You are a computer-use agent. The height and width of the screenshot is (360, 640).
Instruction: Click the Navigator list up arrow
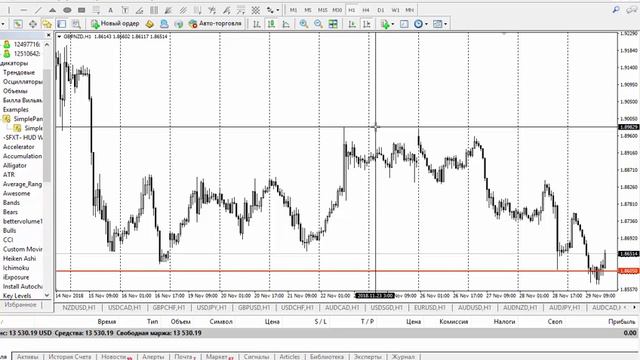(x=47, y=44)
